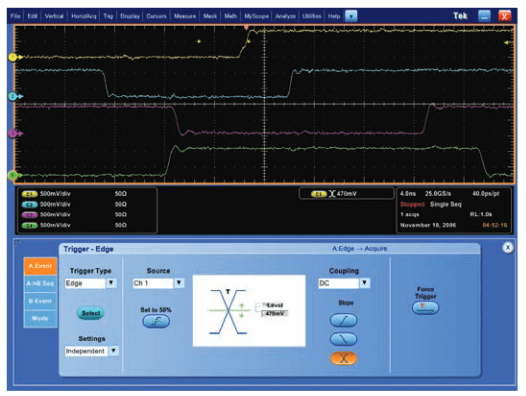
Task: Open the Utilities menu
Action: (x=312, y=16)
